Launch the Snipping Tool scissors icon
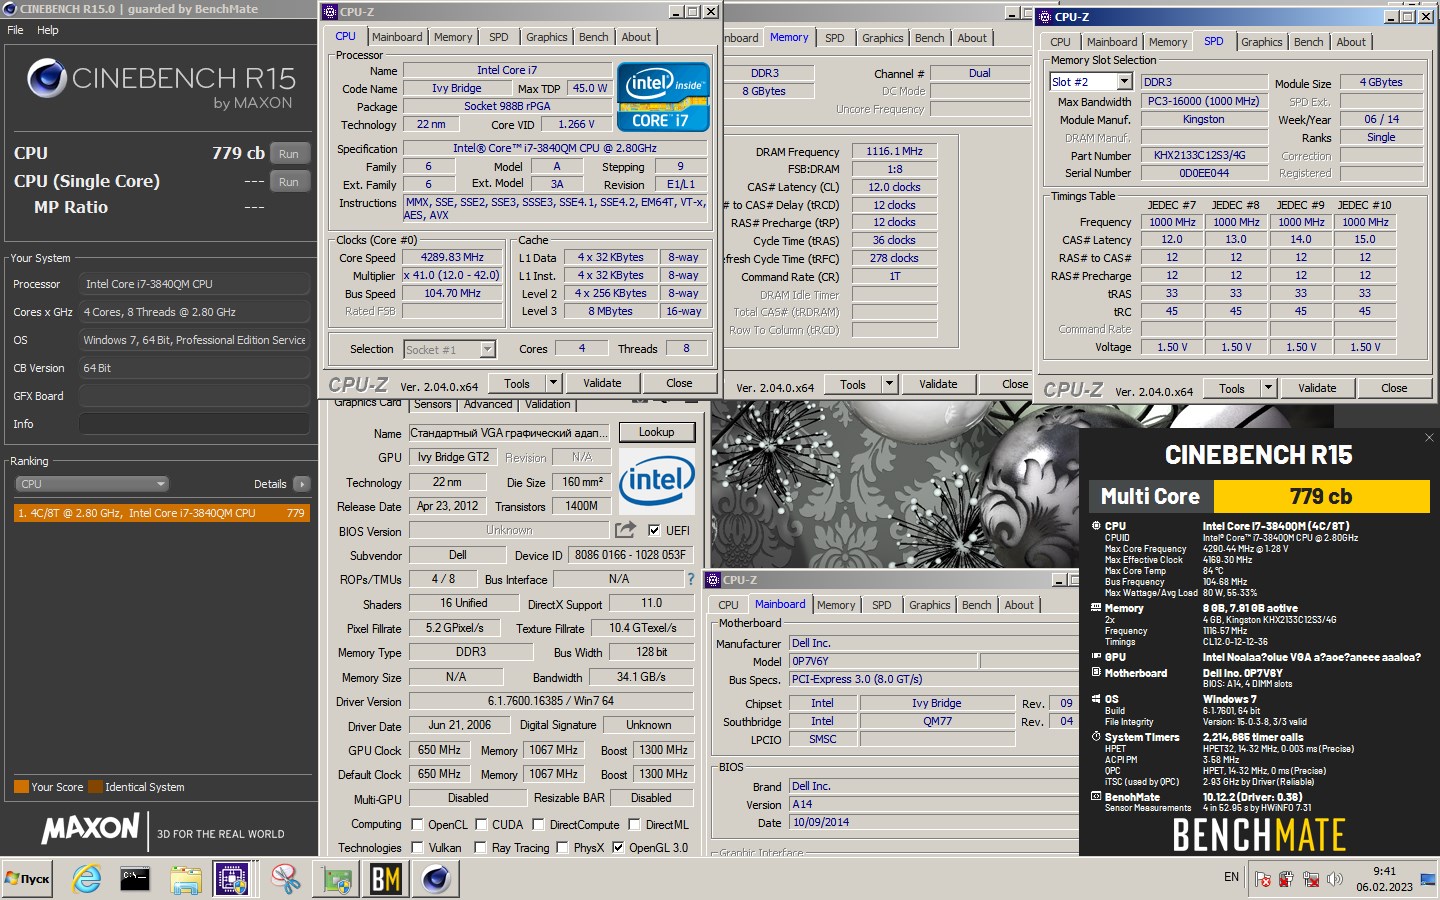The height and width of the screenshot is (900, 1440). tap(286, 879)
